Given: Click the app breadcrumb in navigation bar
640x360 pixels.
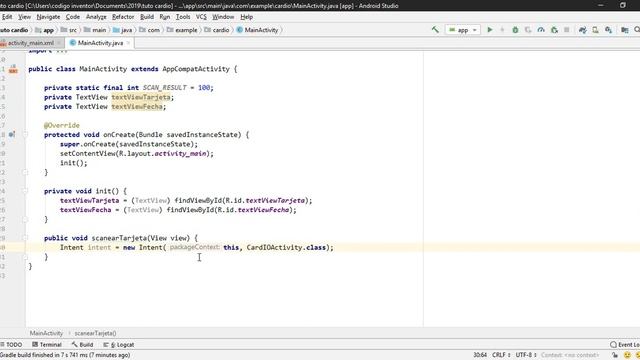Looking at the screenshot, I should coord(44,30).
